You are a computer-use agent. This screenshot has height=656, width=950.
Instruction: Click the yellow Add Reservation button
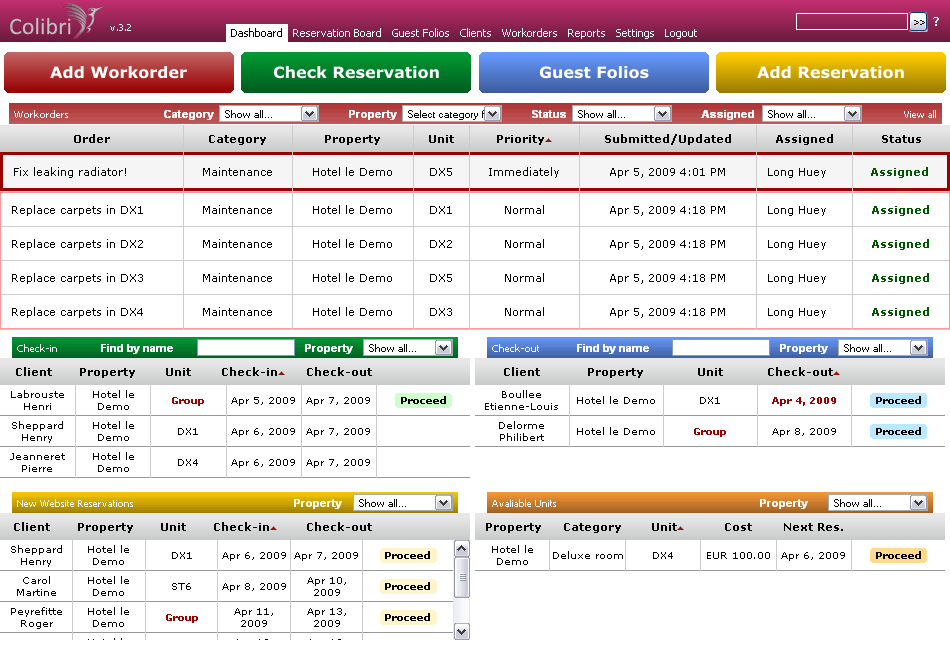tap(831, 72)
